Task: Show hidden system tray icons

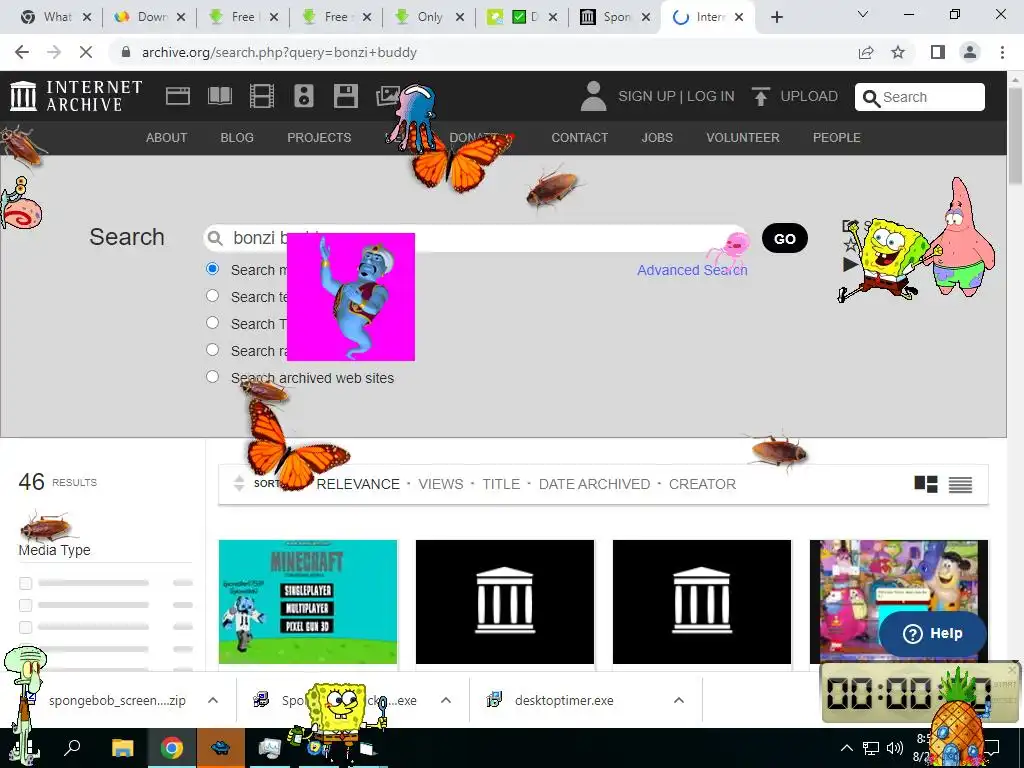Action: pos(846,748)
